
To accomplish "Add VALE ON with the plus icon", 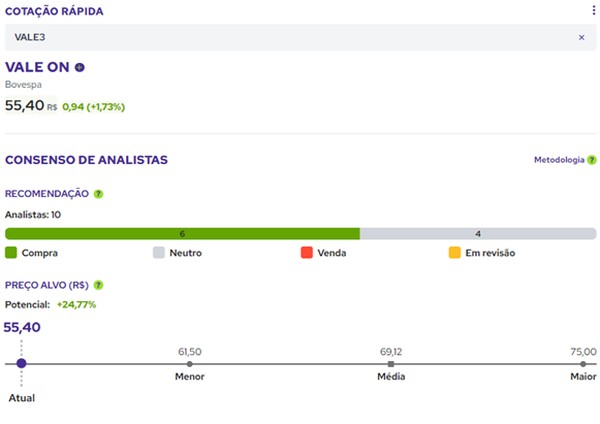I will pos(80,68).
